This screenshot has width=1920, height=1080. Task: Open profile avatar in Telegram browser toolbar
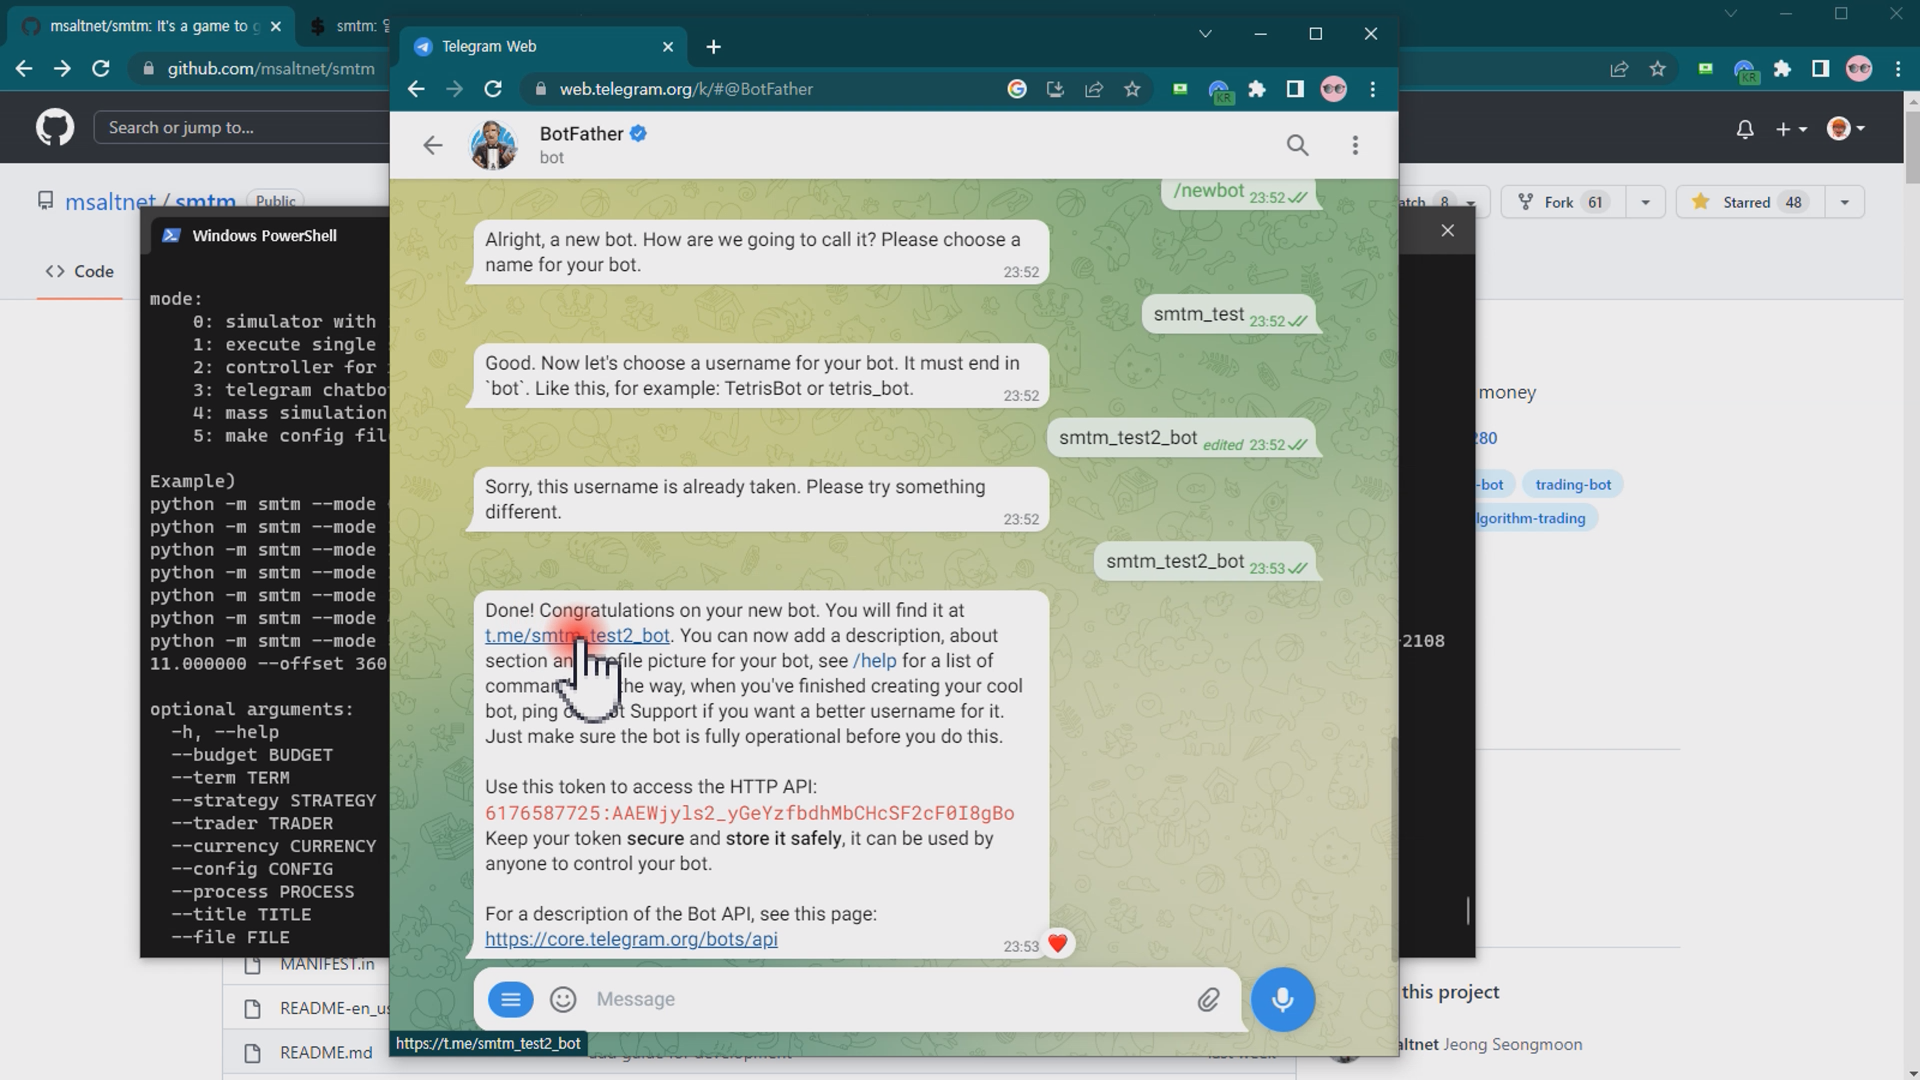coord(1333,89)
